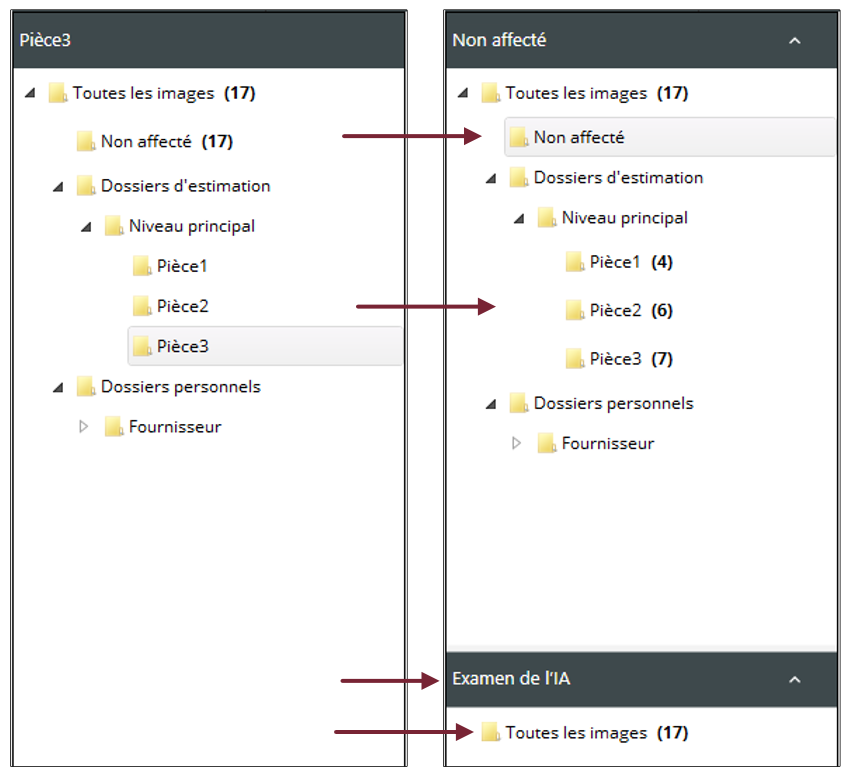Collapse Dossiers d'estimation in left panel
The image size is (850, 777).
[x=57, y=187]
